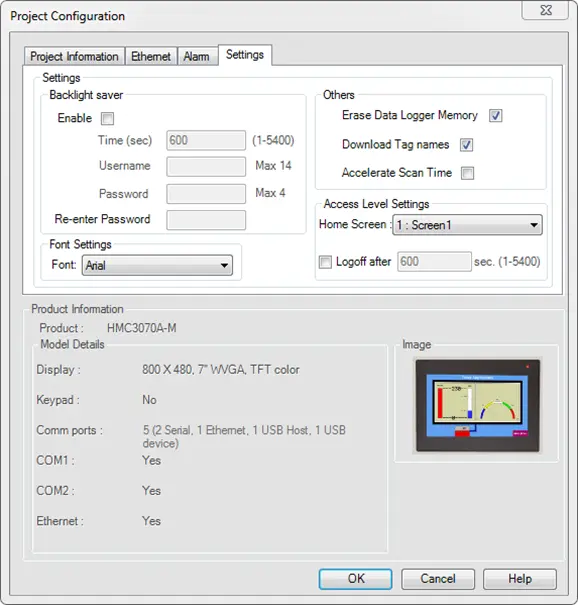Click the Max 14 hint text
578x605 pixels.
pyautogui.click(x=273, y=166)
